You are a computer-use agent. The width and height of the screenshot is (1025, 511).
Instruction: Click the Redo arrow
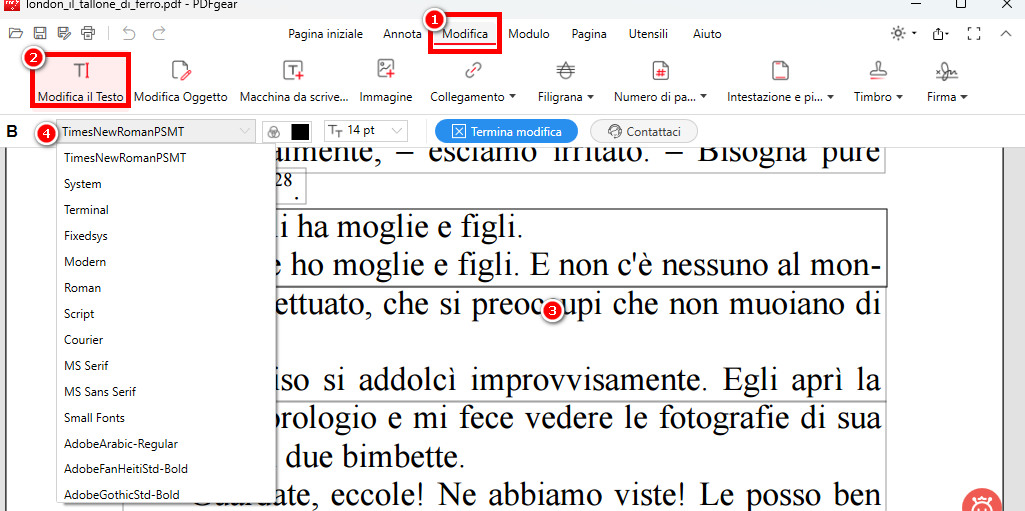pos(159,33)
